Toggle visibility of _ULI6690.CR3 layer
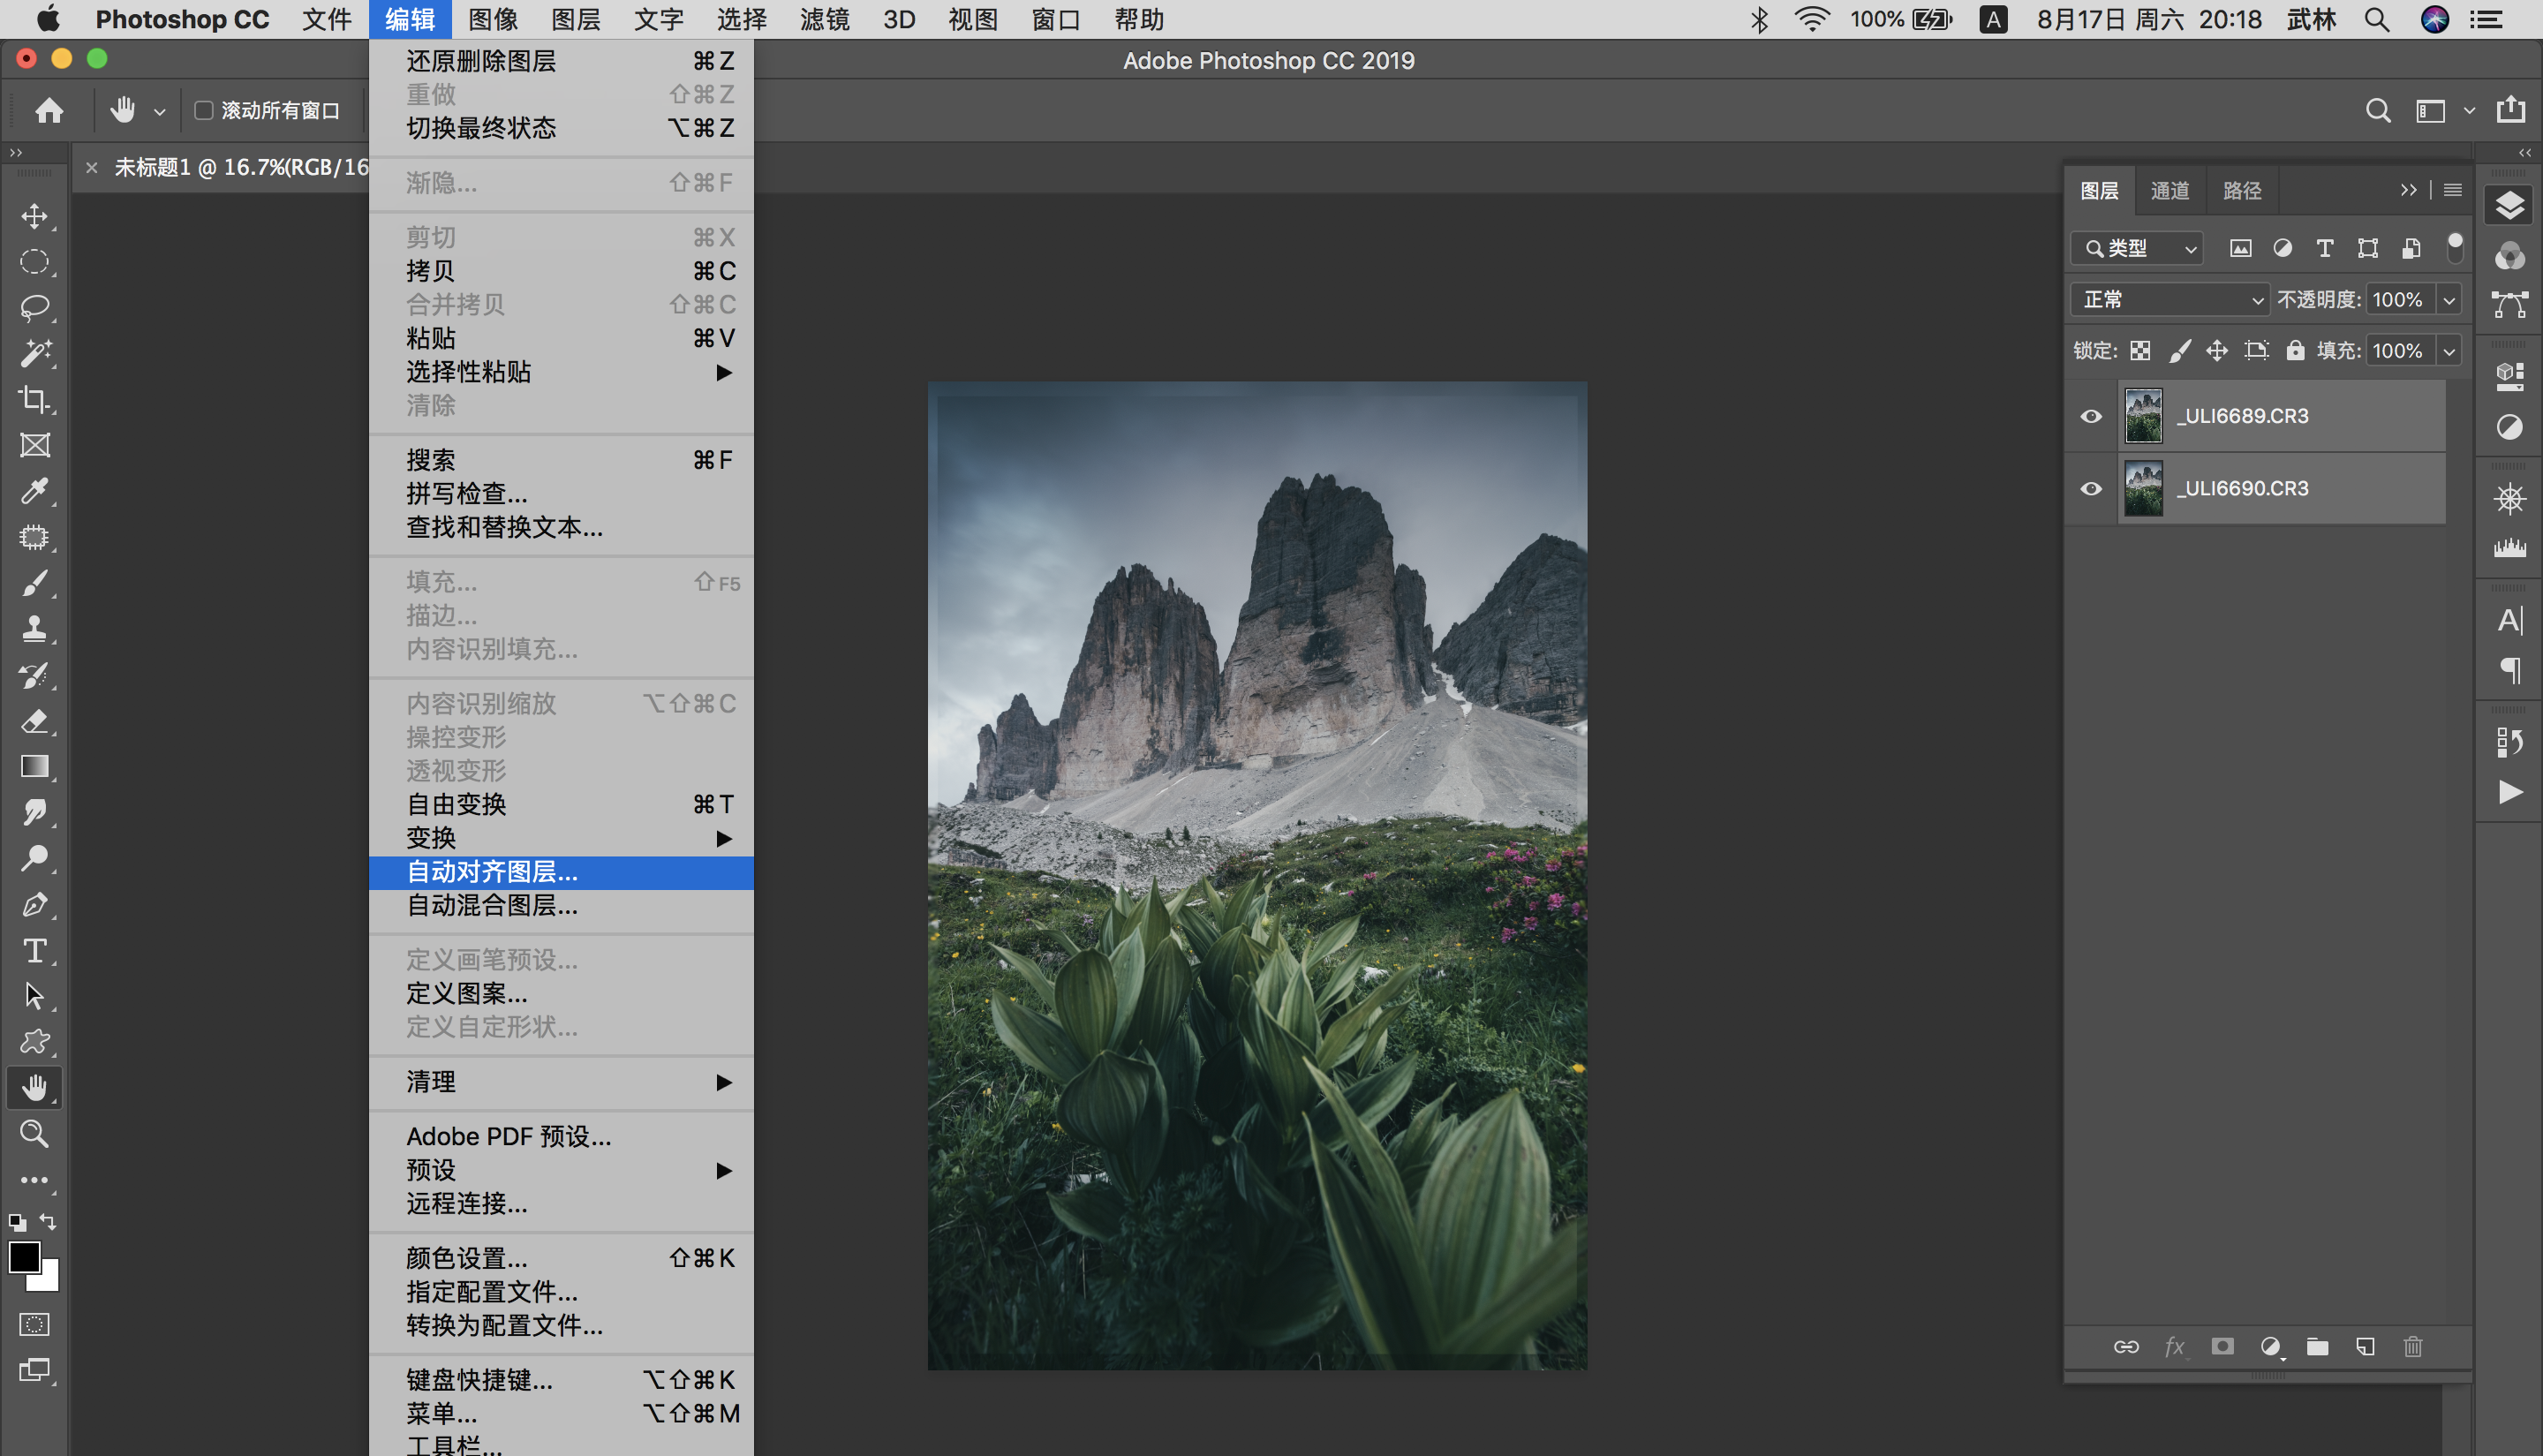The height and width of the screenshot is (1456, 2543). point(2091,489)
